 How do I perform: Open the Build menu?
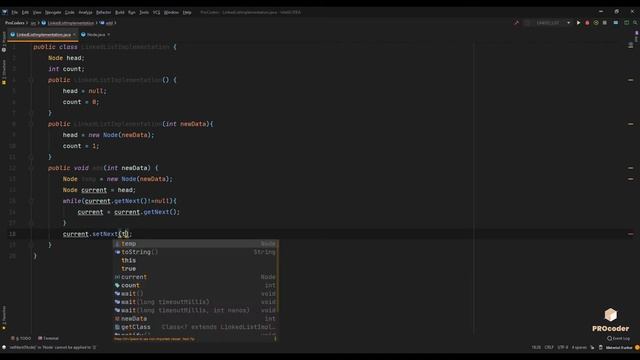[120, 12]
